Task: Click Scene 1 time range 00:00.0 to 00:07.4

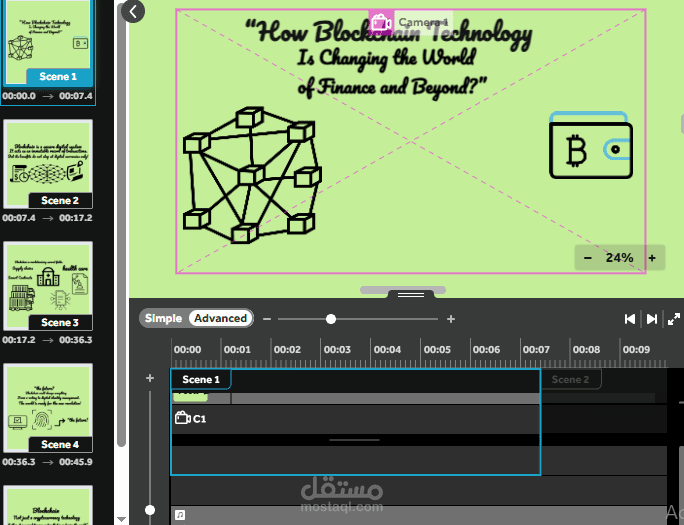Action: [47, 96]
